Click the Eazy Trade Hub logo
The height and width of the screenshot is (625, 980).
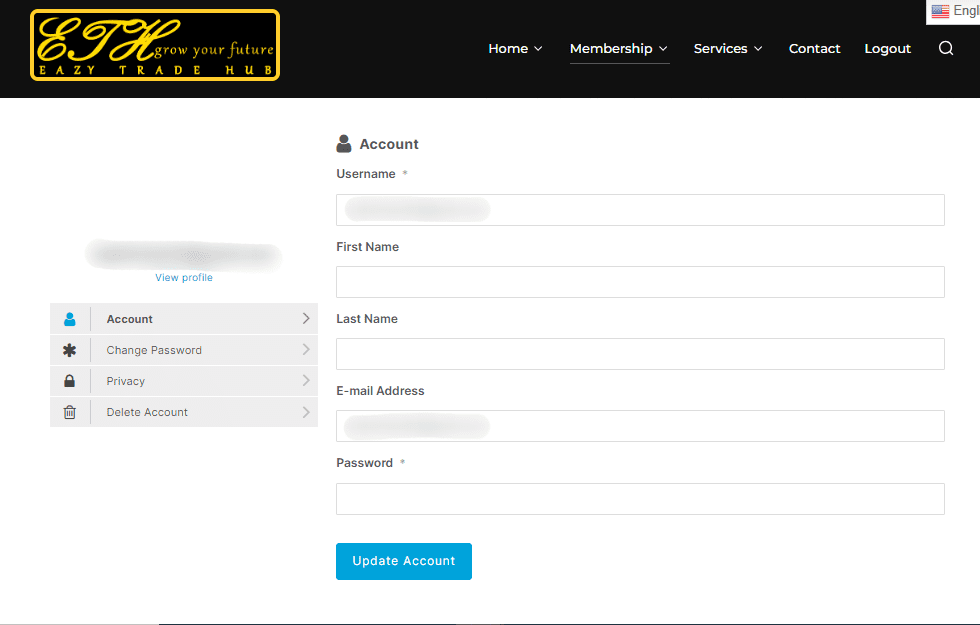coord(155,45)
